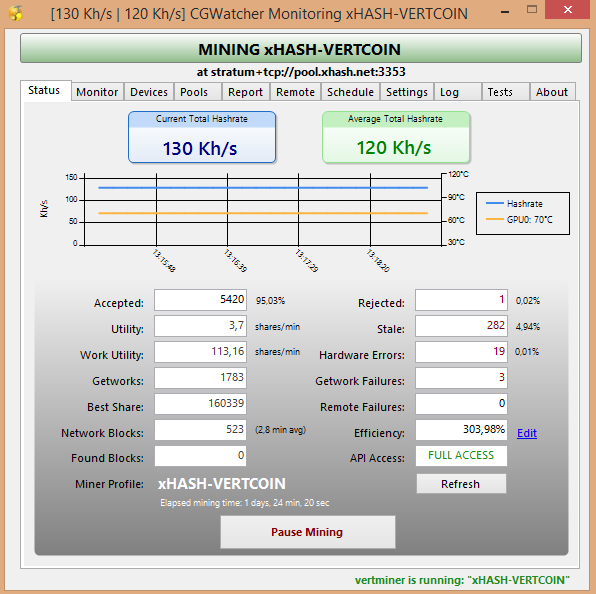Click the API Access FULL ACCESS field
This screenshot has width=596, height=594.
pyautogui.click(x=461, y=456)
